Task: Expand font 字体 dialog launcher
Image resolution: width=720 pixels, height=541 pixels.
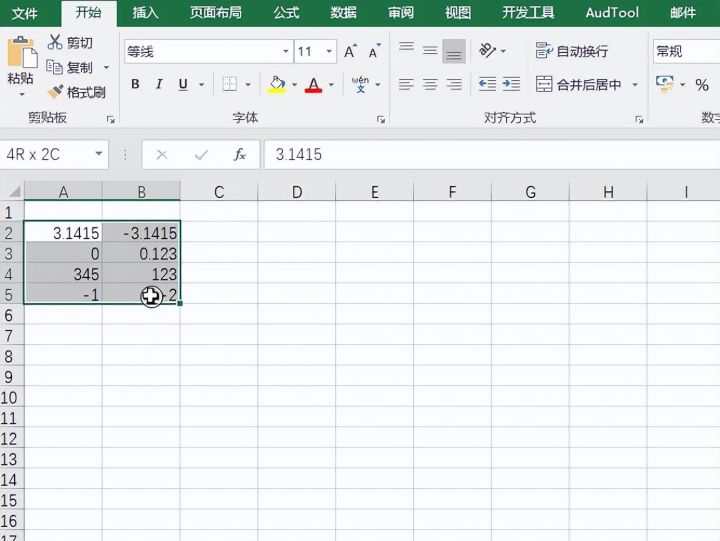Action: click(x=381, y=119)
